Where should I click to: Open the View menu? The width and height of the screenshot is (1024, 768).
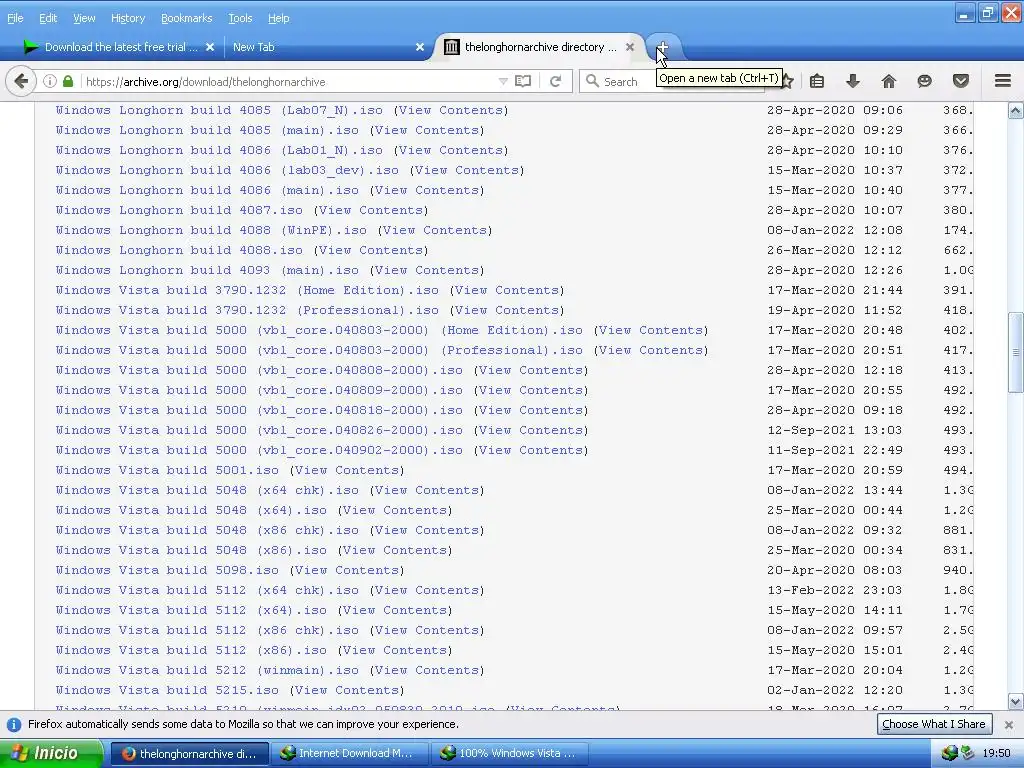point(84,18)
